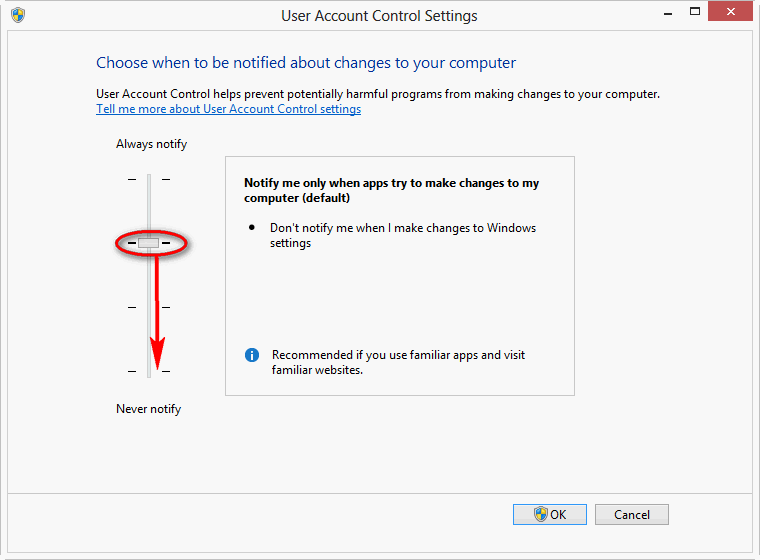The image size is (760, 560).
Task: Click the Cancel button
Action: 632,514
